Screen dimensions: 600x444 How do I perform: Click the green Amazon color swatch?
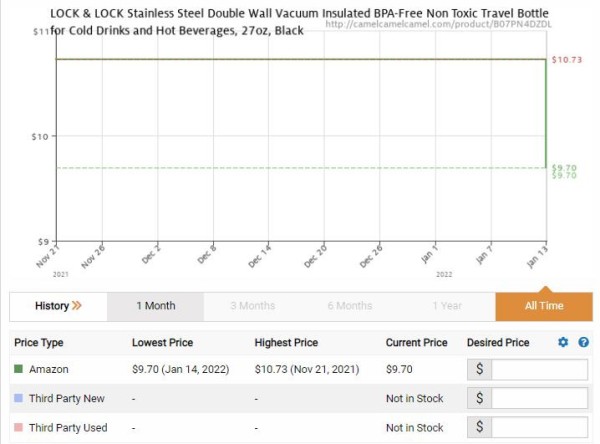18,369
